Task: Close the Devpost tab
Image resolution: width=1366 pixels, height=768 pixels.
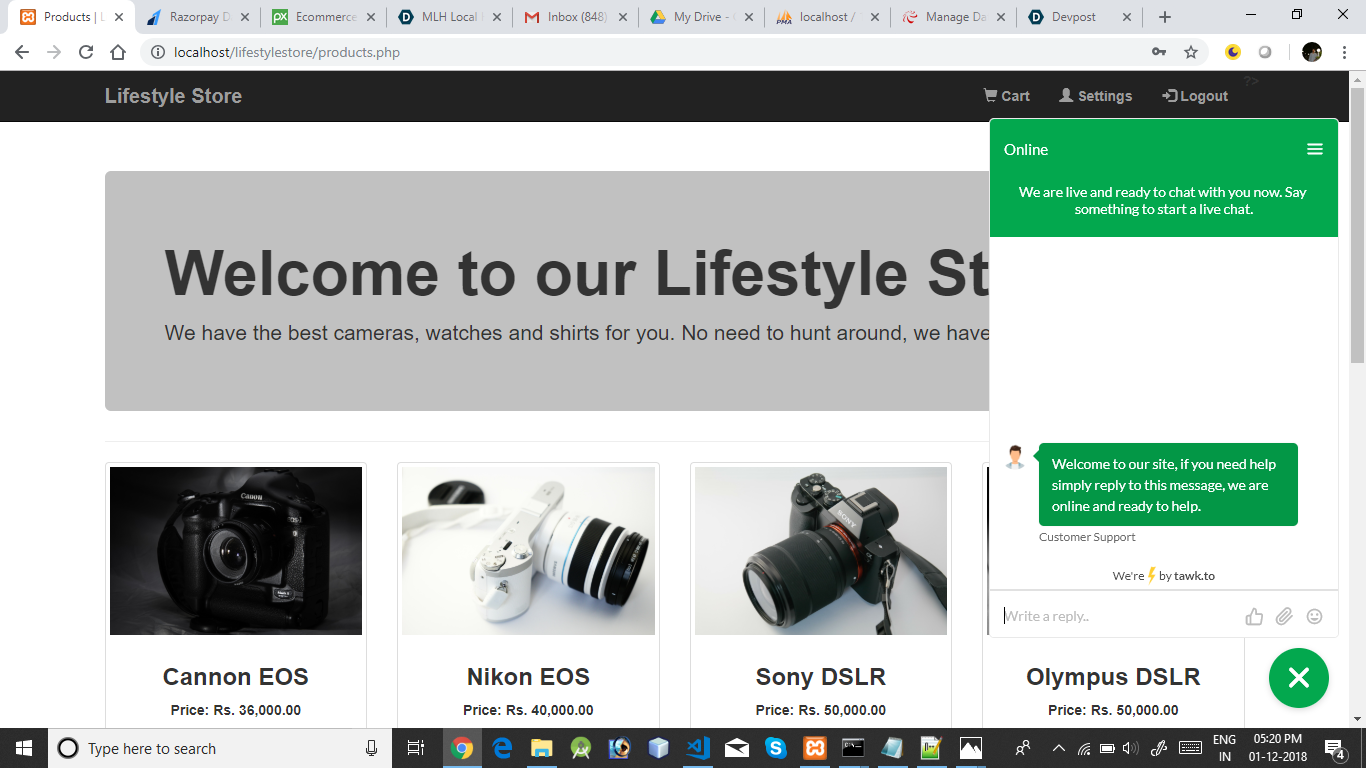Action: pyautogui.click(x=1127, y=17)
